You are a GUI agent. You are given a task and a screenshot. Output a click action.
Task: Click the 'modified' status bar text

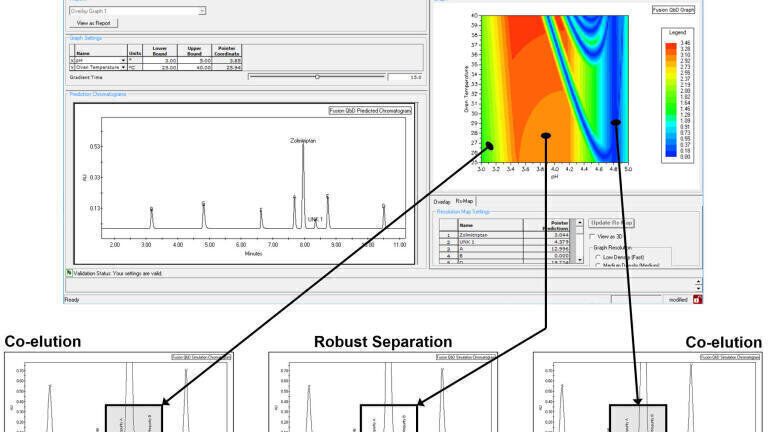tap(678, 300)
